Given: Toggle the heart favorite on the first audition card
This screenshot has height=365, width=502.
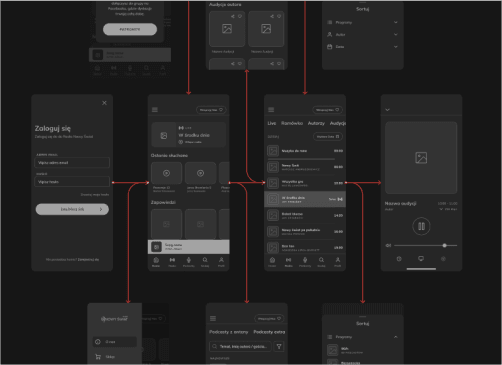Looking at the screenshot, I should (240, 16).
